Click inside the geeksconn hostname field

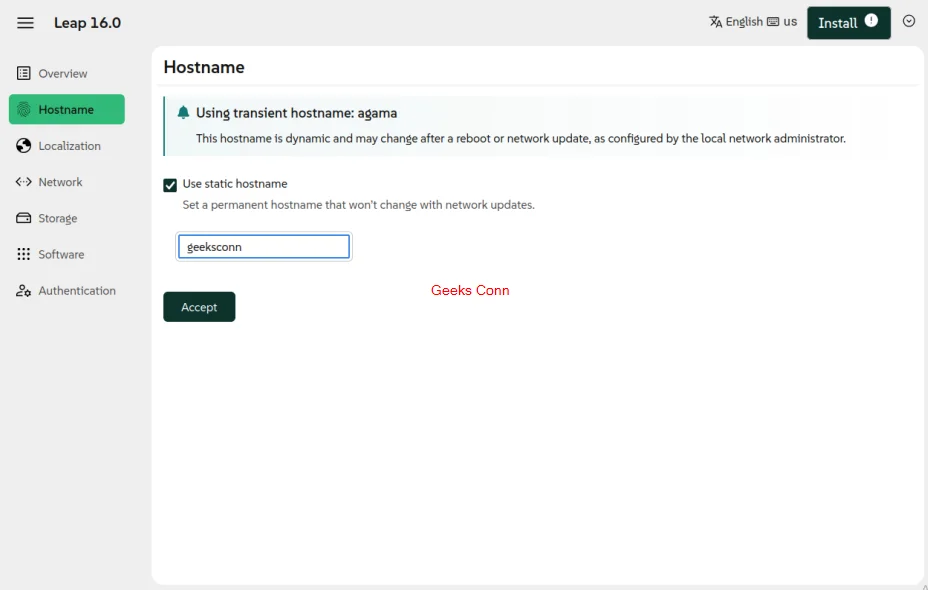click(x=263, y=246)
